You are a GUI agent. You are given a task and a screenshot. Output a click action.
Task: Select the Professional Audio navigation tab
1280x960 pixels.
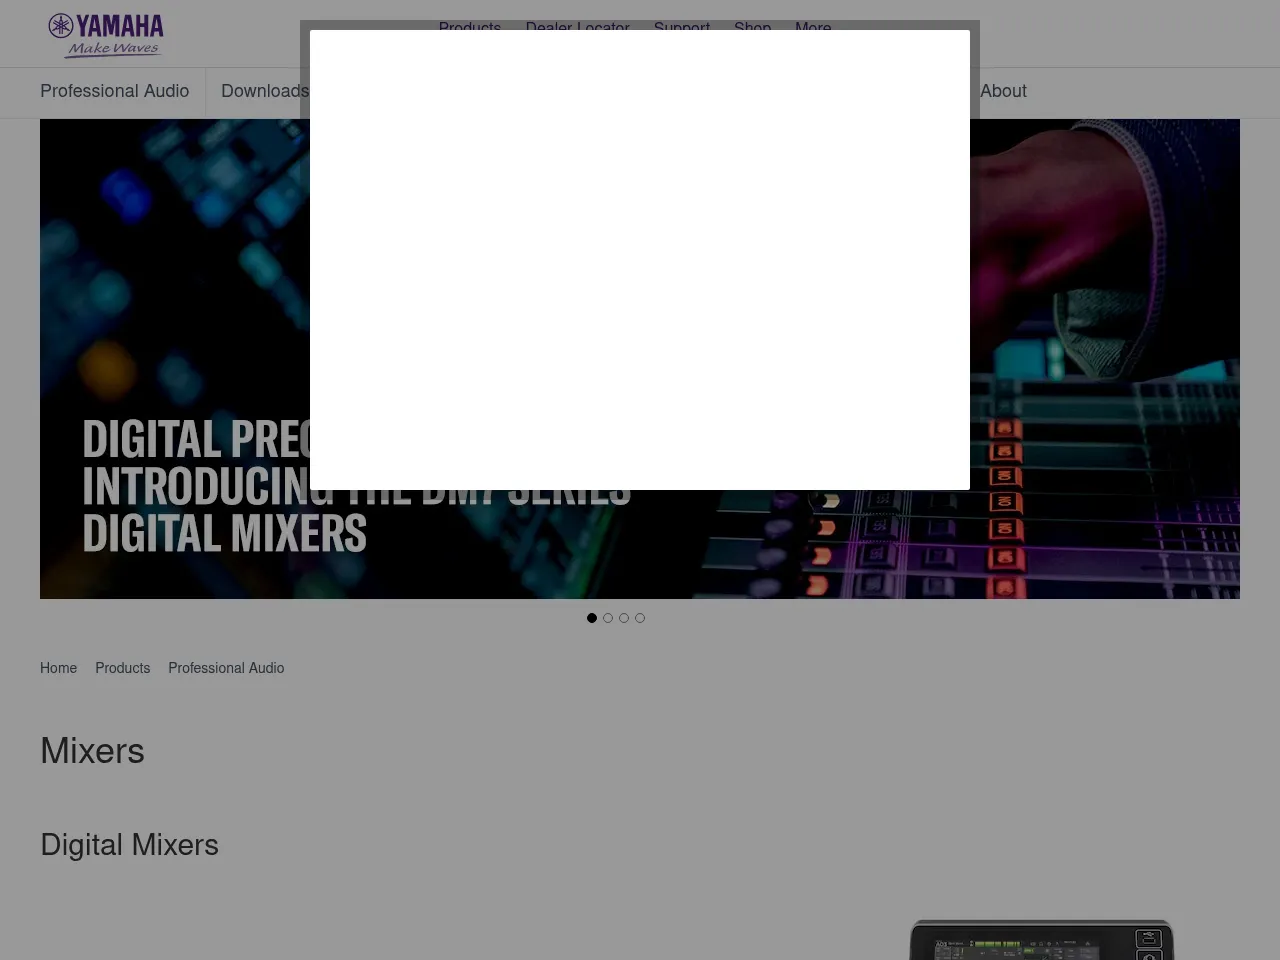114,91
